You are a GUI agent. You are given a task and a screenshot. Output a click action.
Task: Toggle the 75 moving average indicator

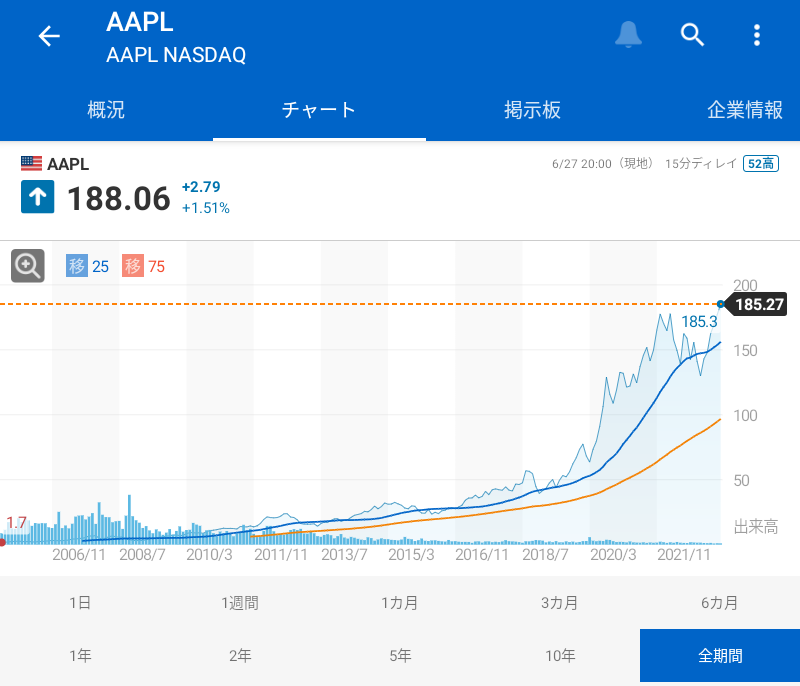(143, 266)
